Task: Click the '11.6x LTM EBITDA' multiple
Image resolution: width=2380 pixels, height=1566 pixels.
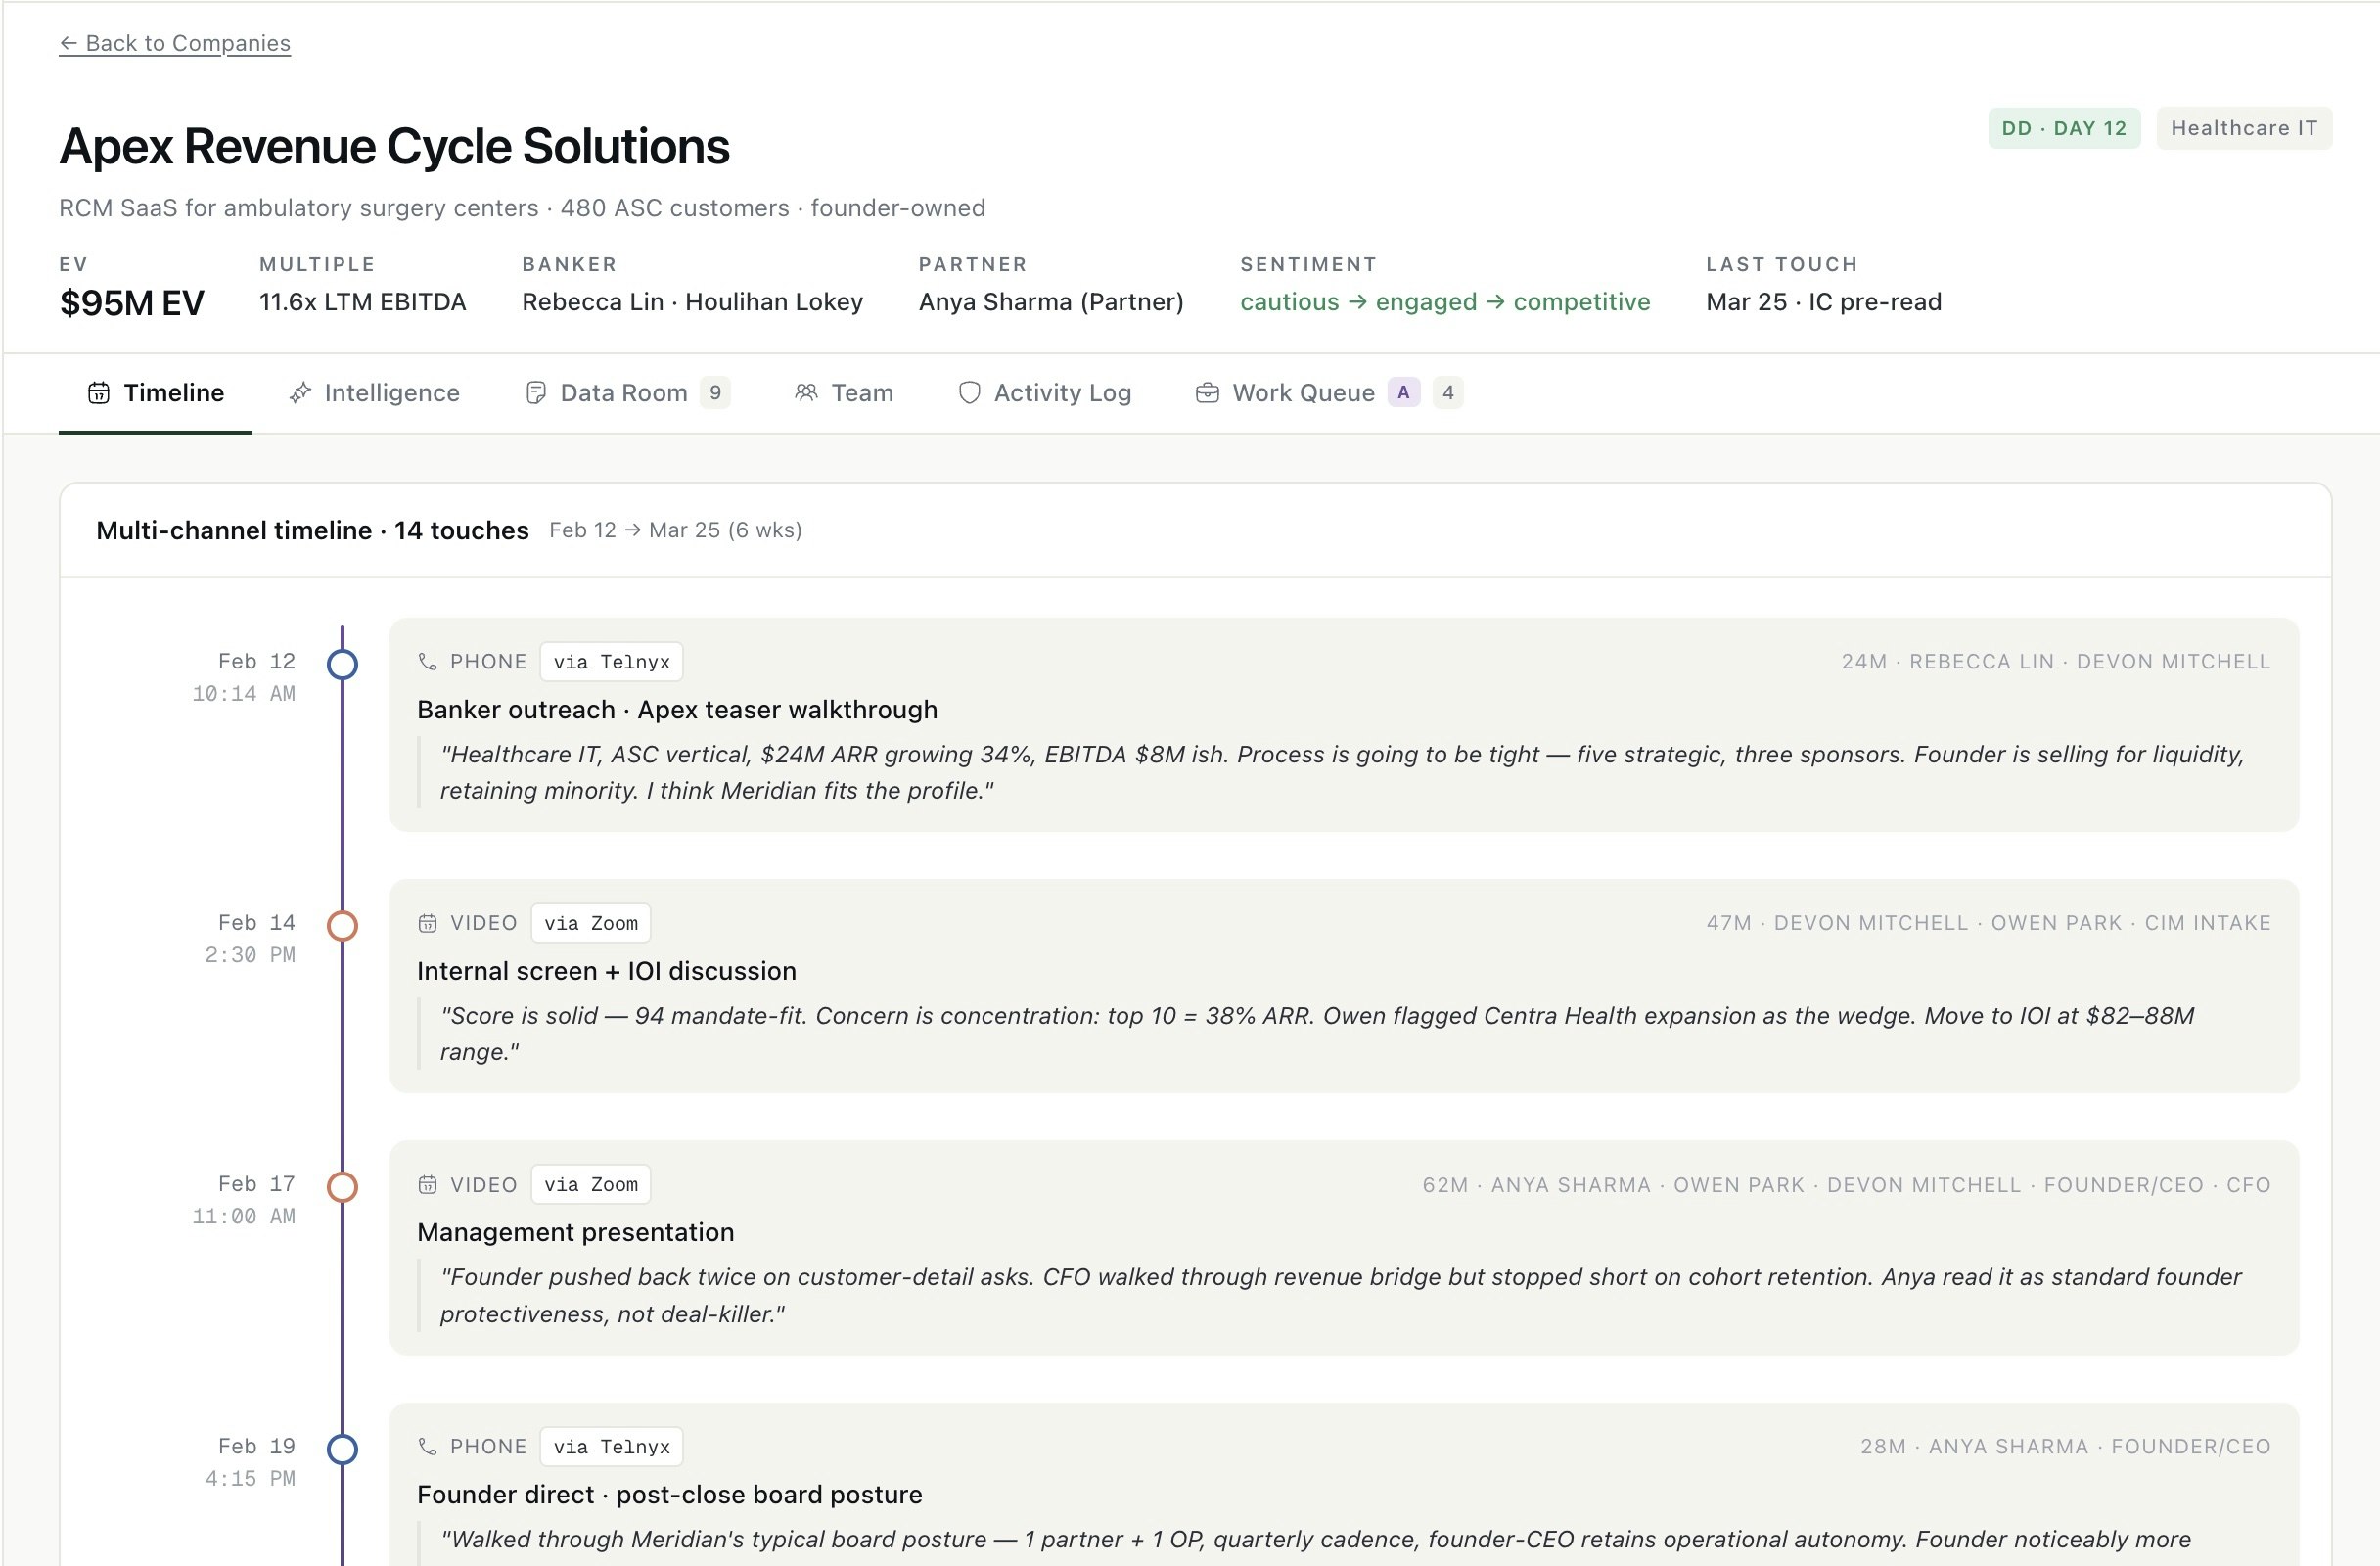Action: [x=363, y=302]
